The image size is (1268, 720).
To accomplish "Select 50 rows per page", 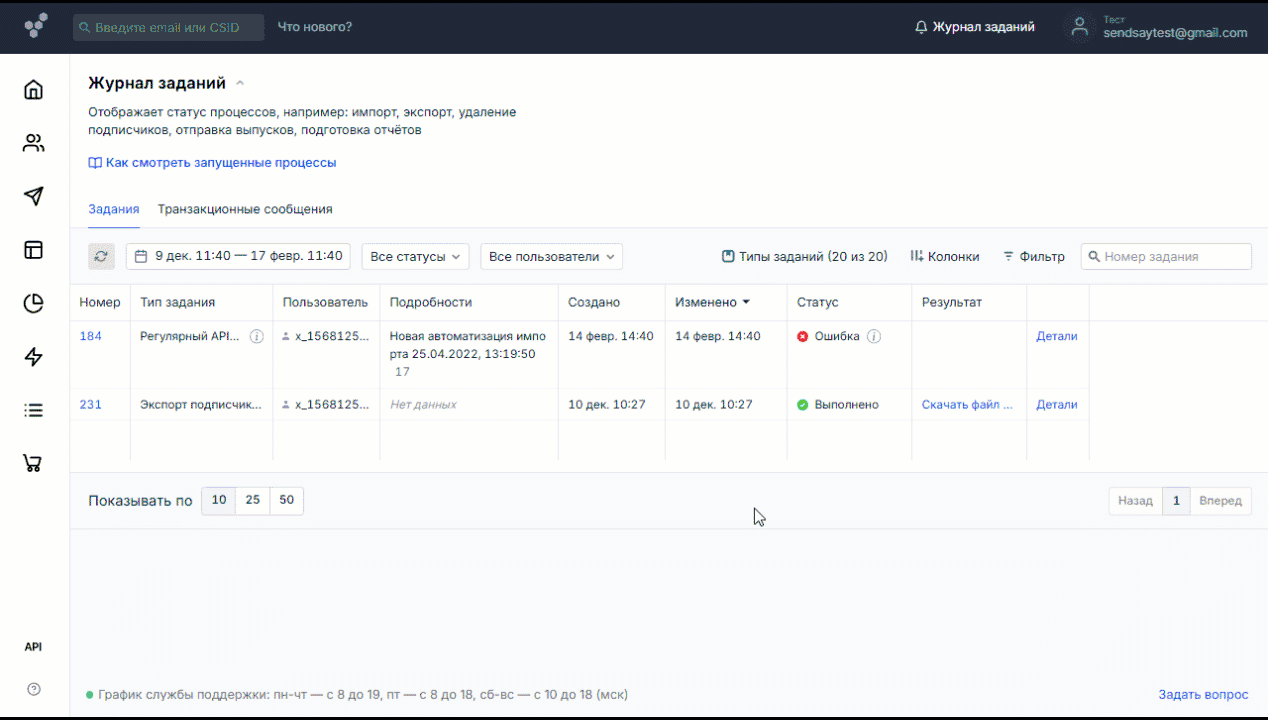I will (287, 500).
